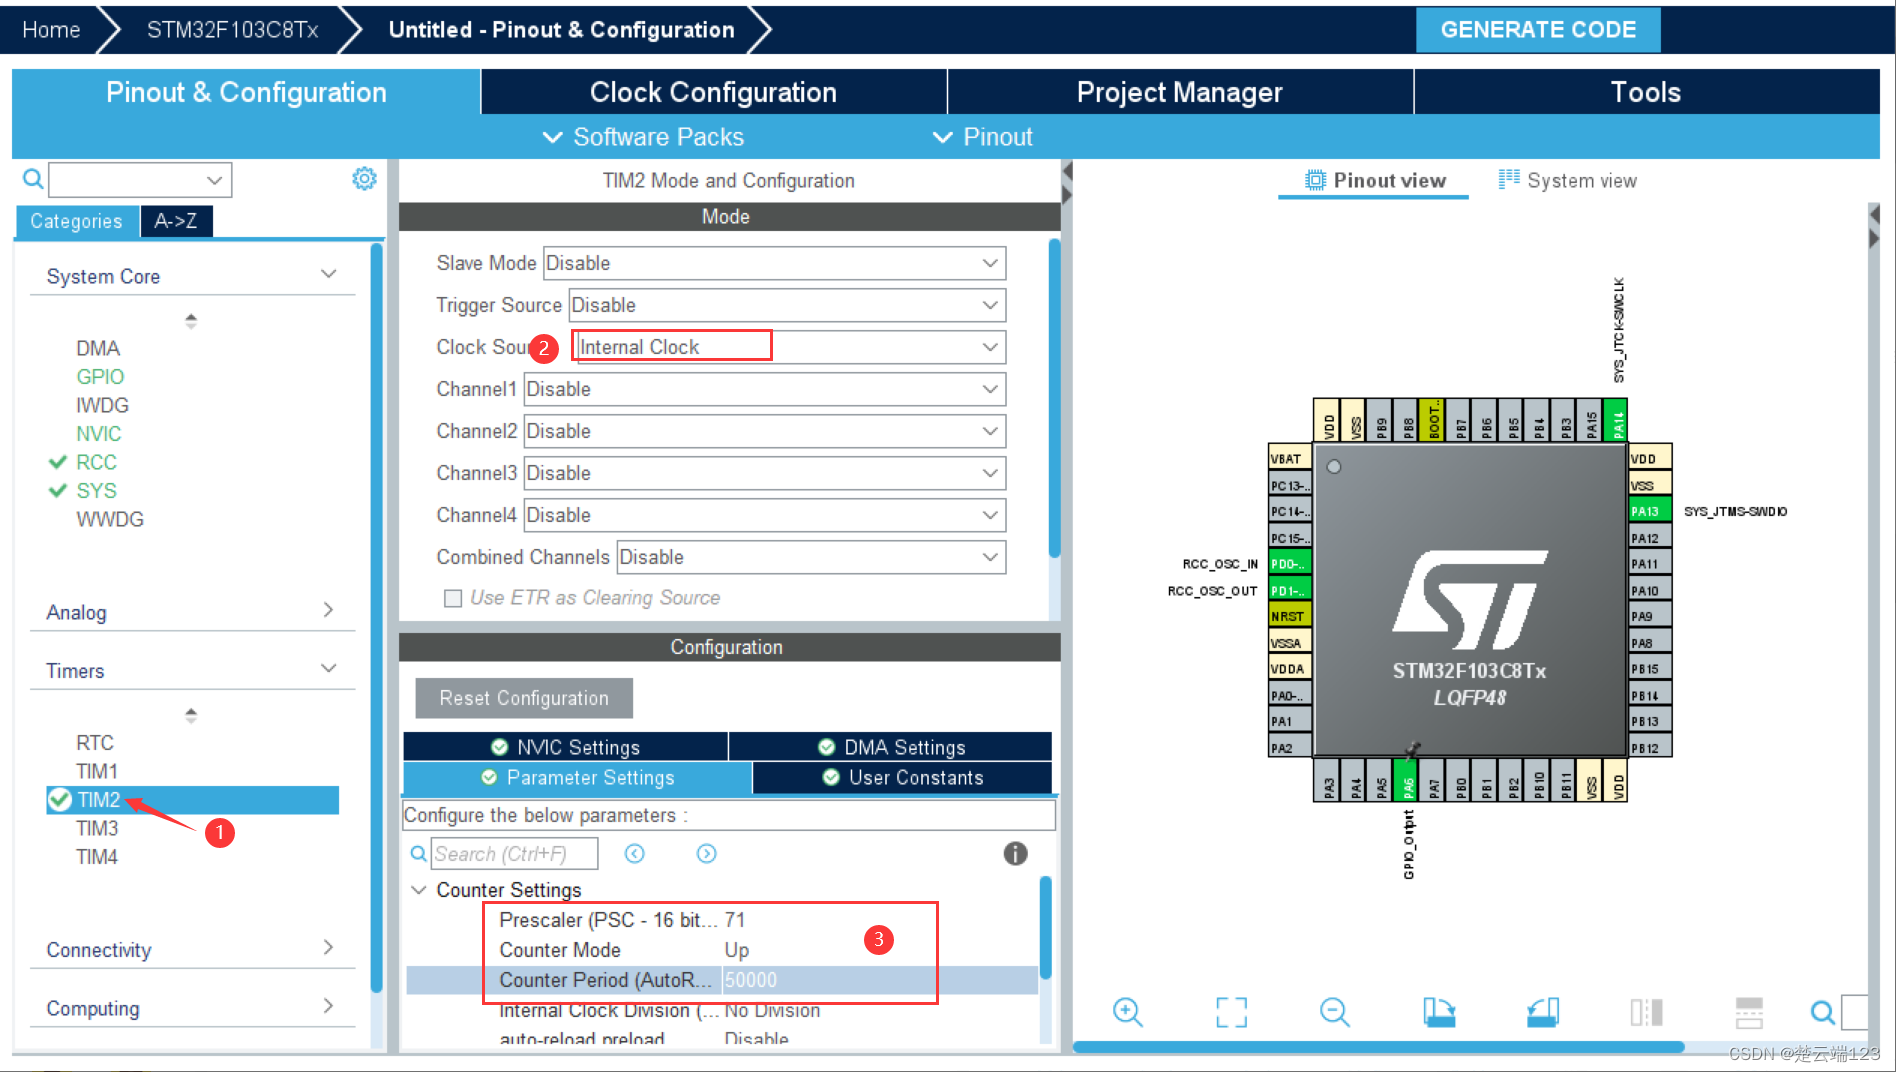Click the PA14 SWCLK pin
This screenshot has height=1072, width=1896.
(x=1615, y=420)
